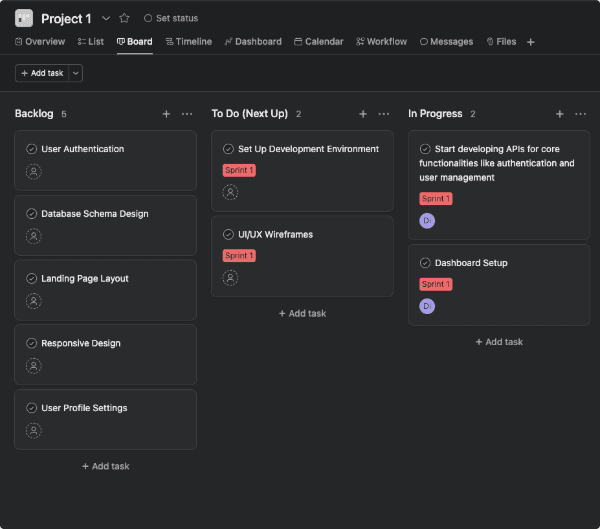This screenshot has height=529, width=600.
Task: Open the Dashboard Setup card
Action: pyautogui.click(x=499, y=285)
